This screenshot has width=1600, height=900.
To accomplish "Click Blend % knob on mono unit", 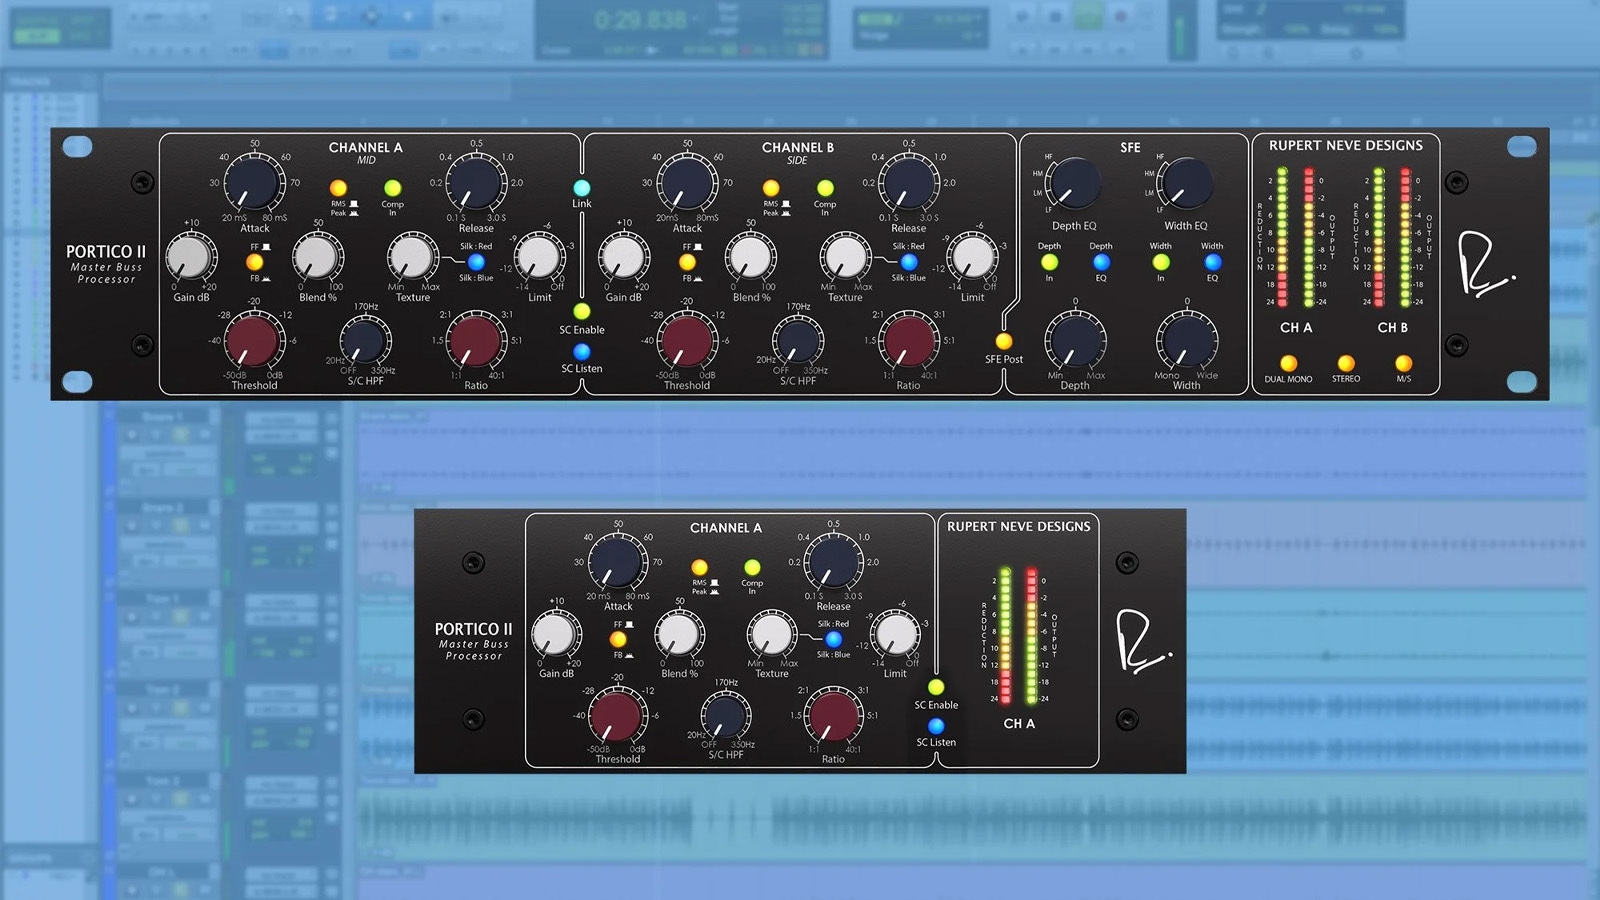I will [679, 634].
